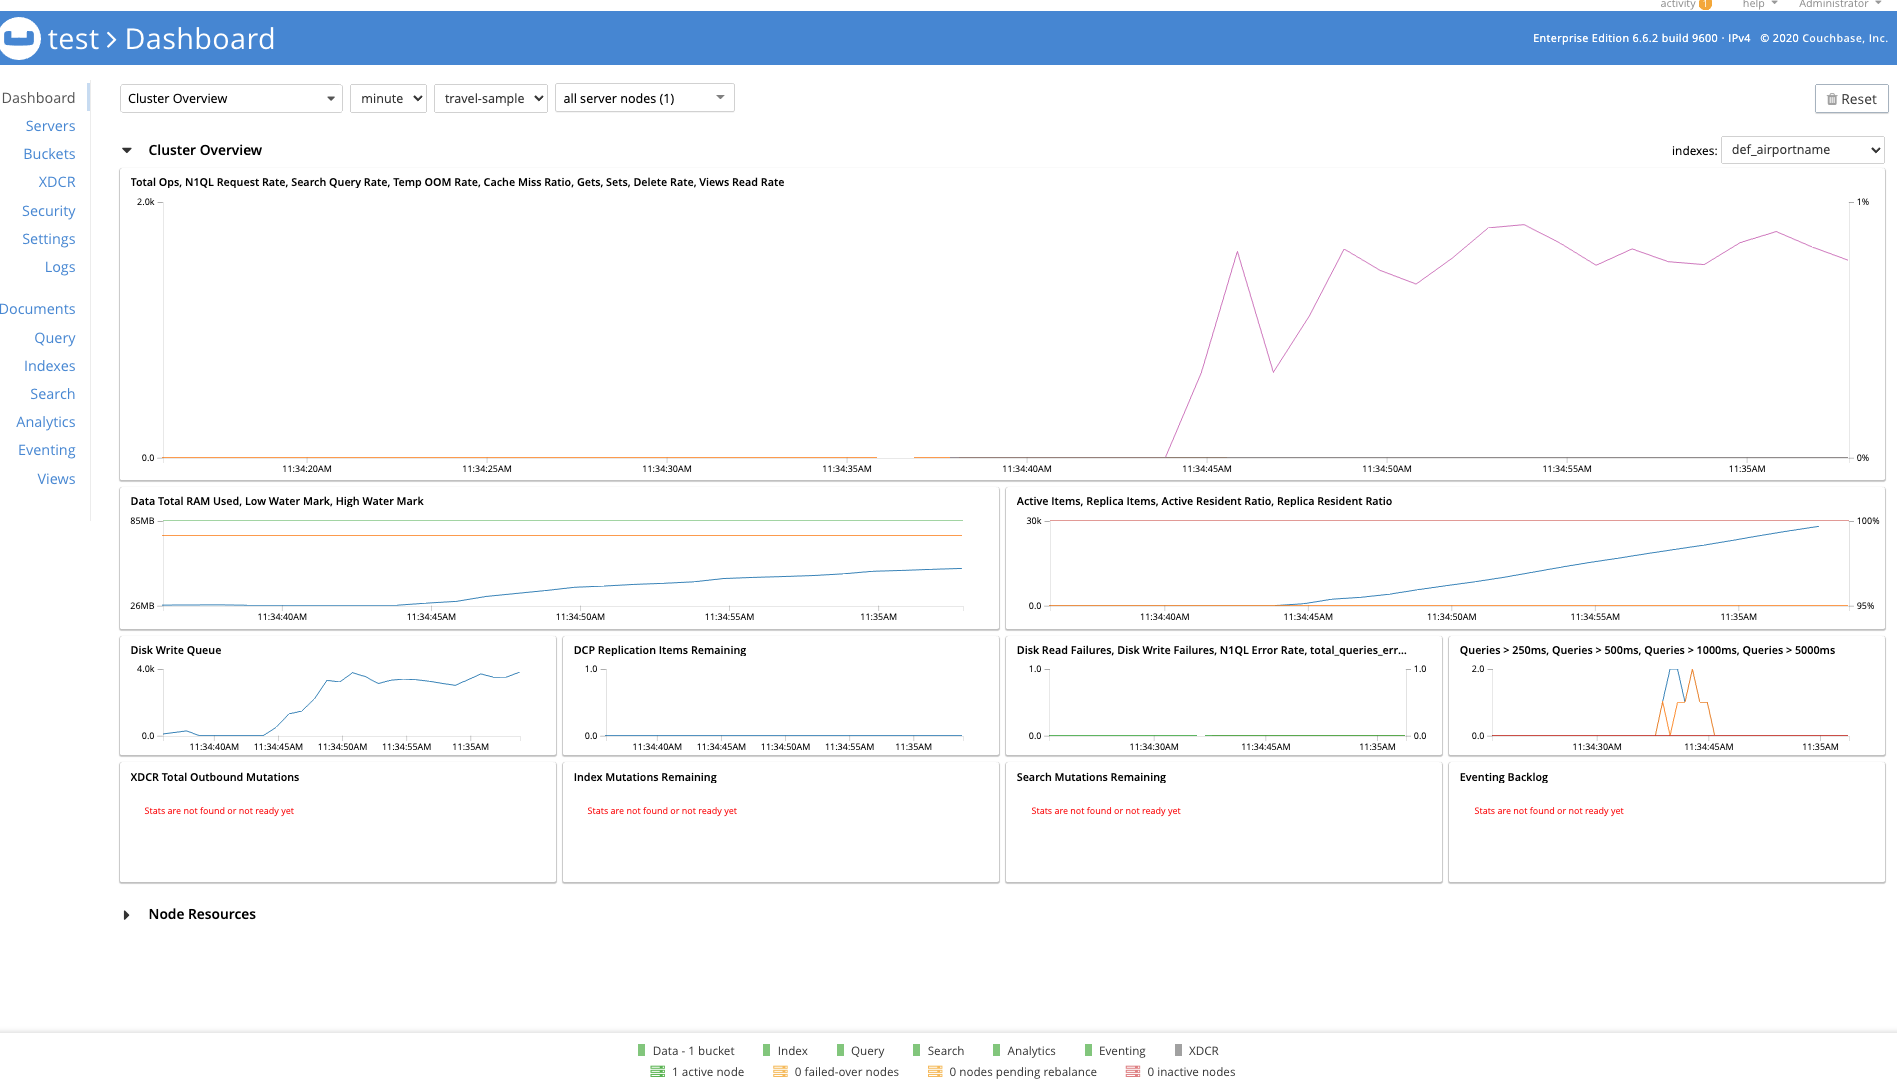Click the Eventing Backlog panel
Screen dimensions: 1897x1081
(x=1667, y=823)
